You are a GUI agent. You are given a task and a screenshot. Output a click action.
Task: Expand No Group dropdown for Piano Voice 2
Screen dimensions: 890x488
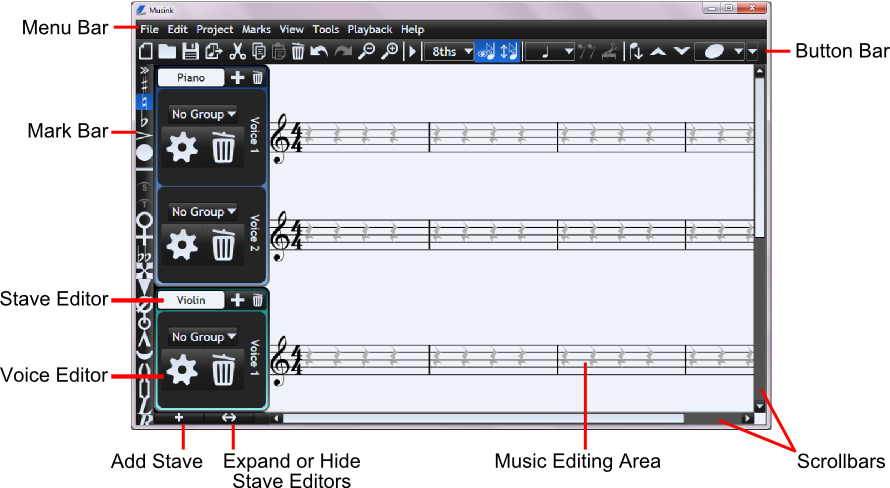click(203, 212)
